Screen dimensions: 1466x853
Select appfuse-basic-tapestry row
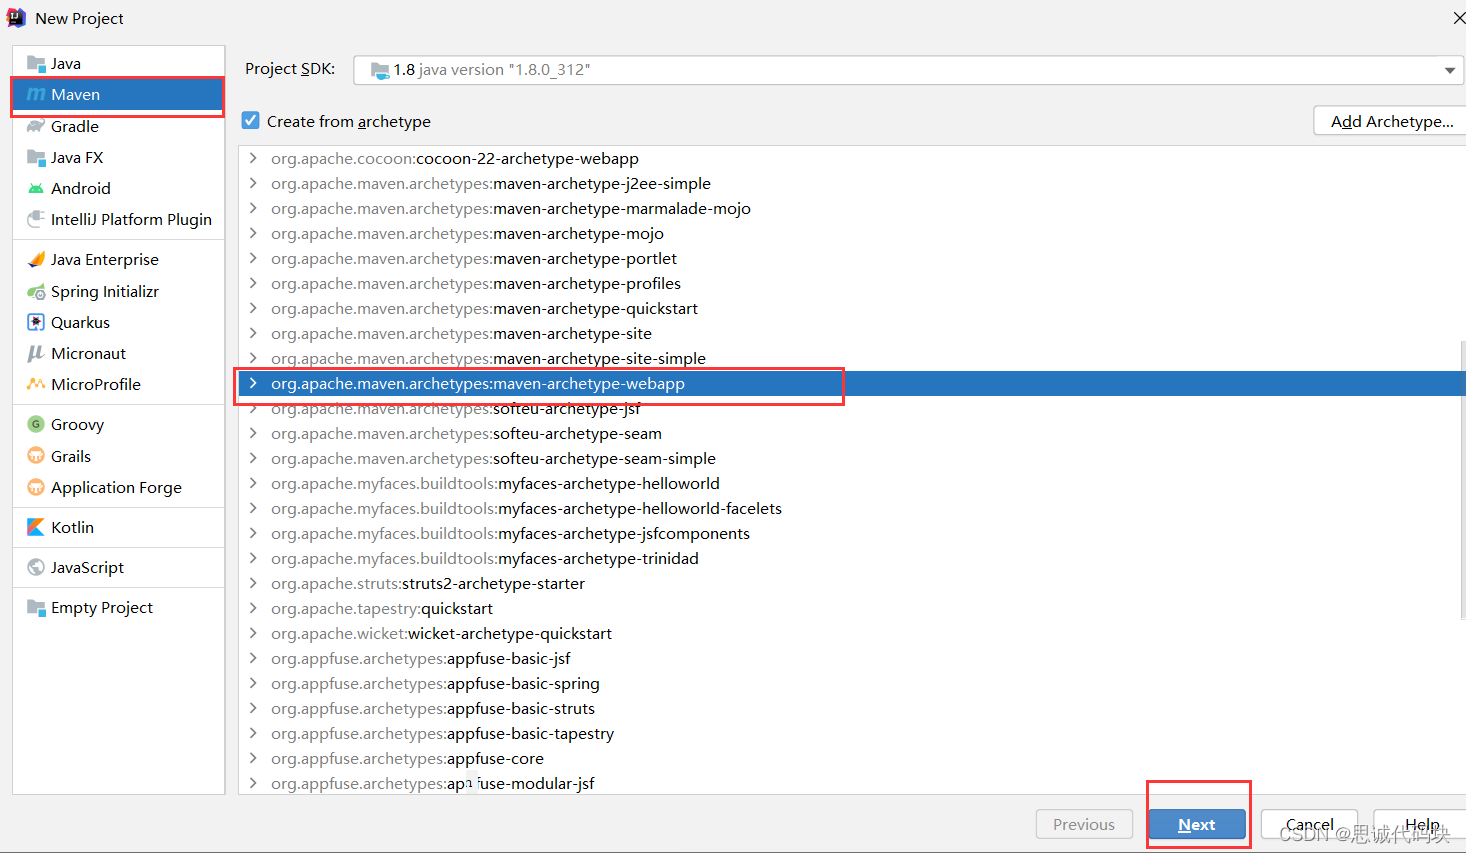click(x=852, y=733)
